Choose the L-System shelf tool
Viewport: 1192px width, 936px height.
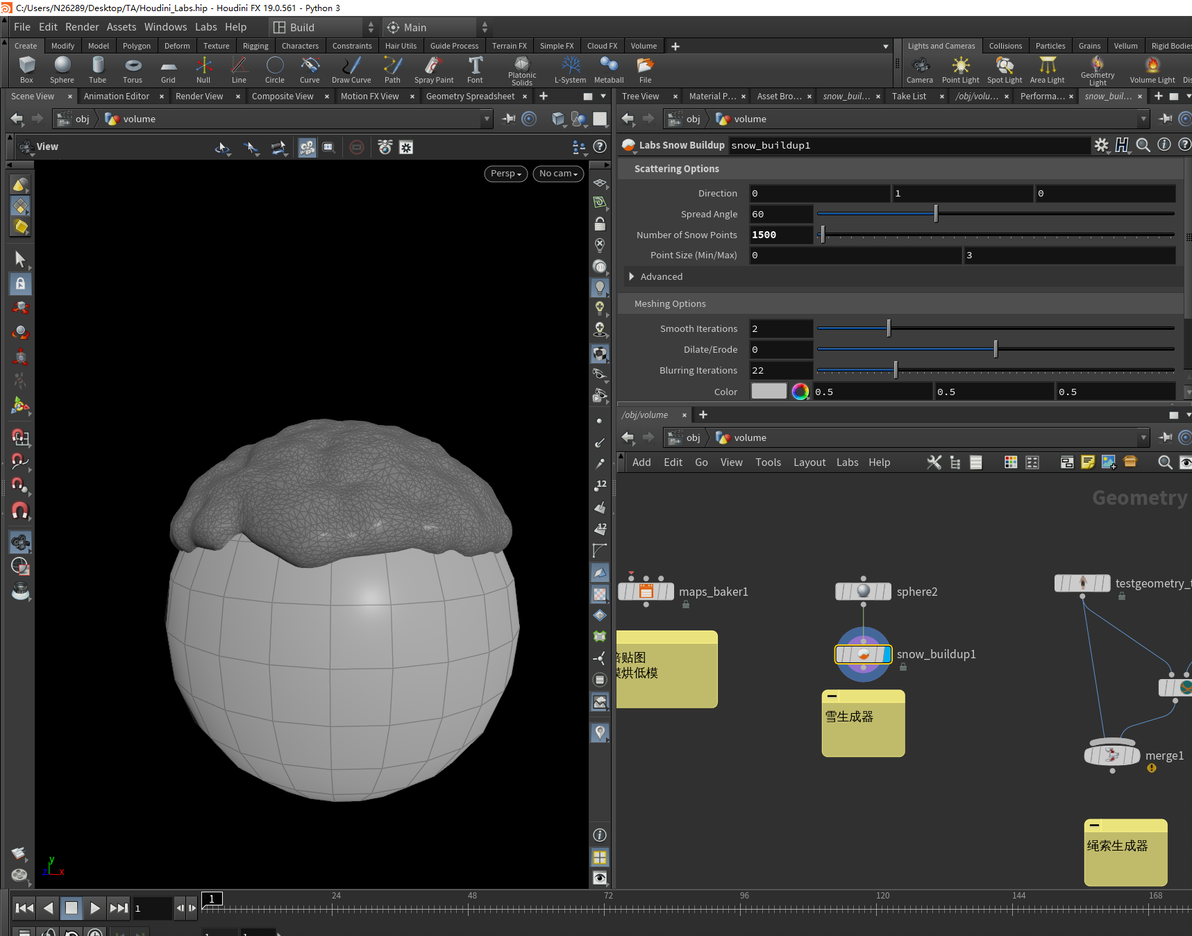coord(570,68)
